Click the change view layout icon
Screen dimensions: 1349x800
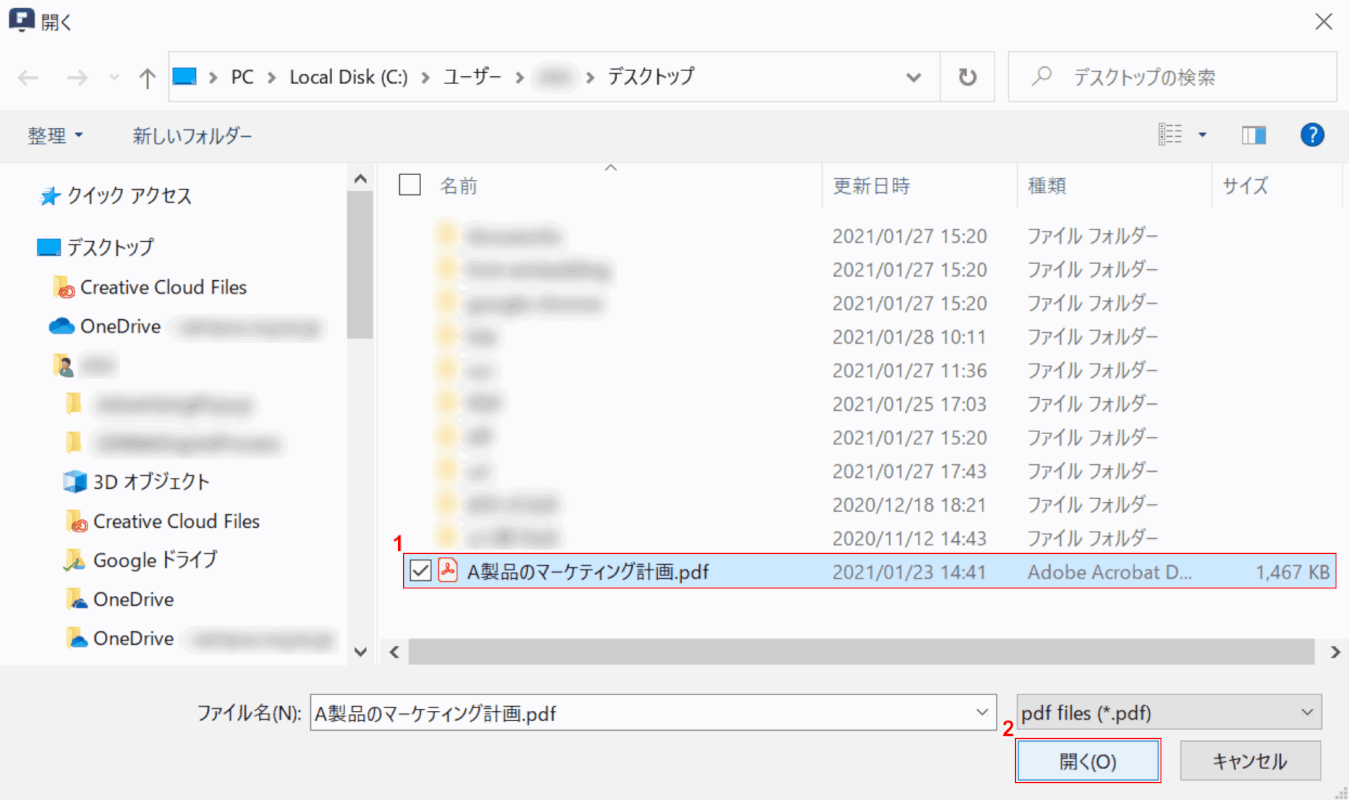(x=1171, y=135)
